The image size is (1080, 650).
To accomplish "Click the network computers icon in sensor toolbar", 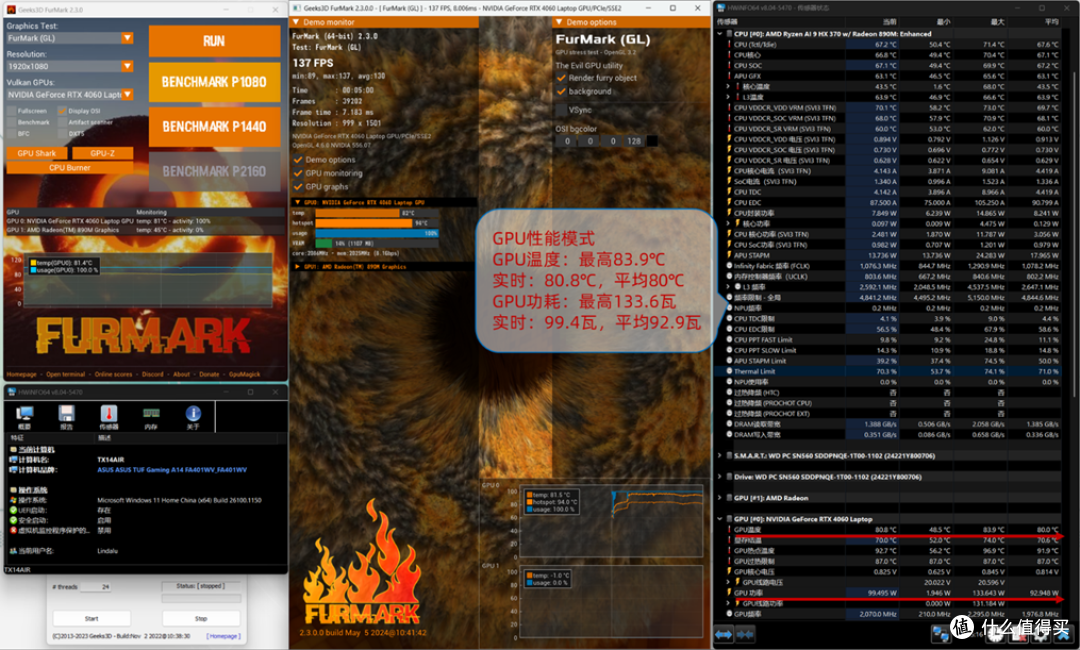I will tap(940, 633).
